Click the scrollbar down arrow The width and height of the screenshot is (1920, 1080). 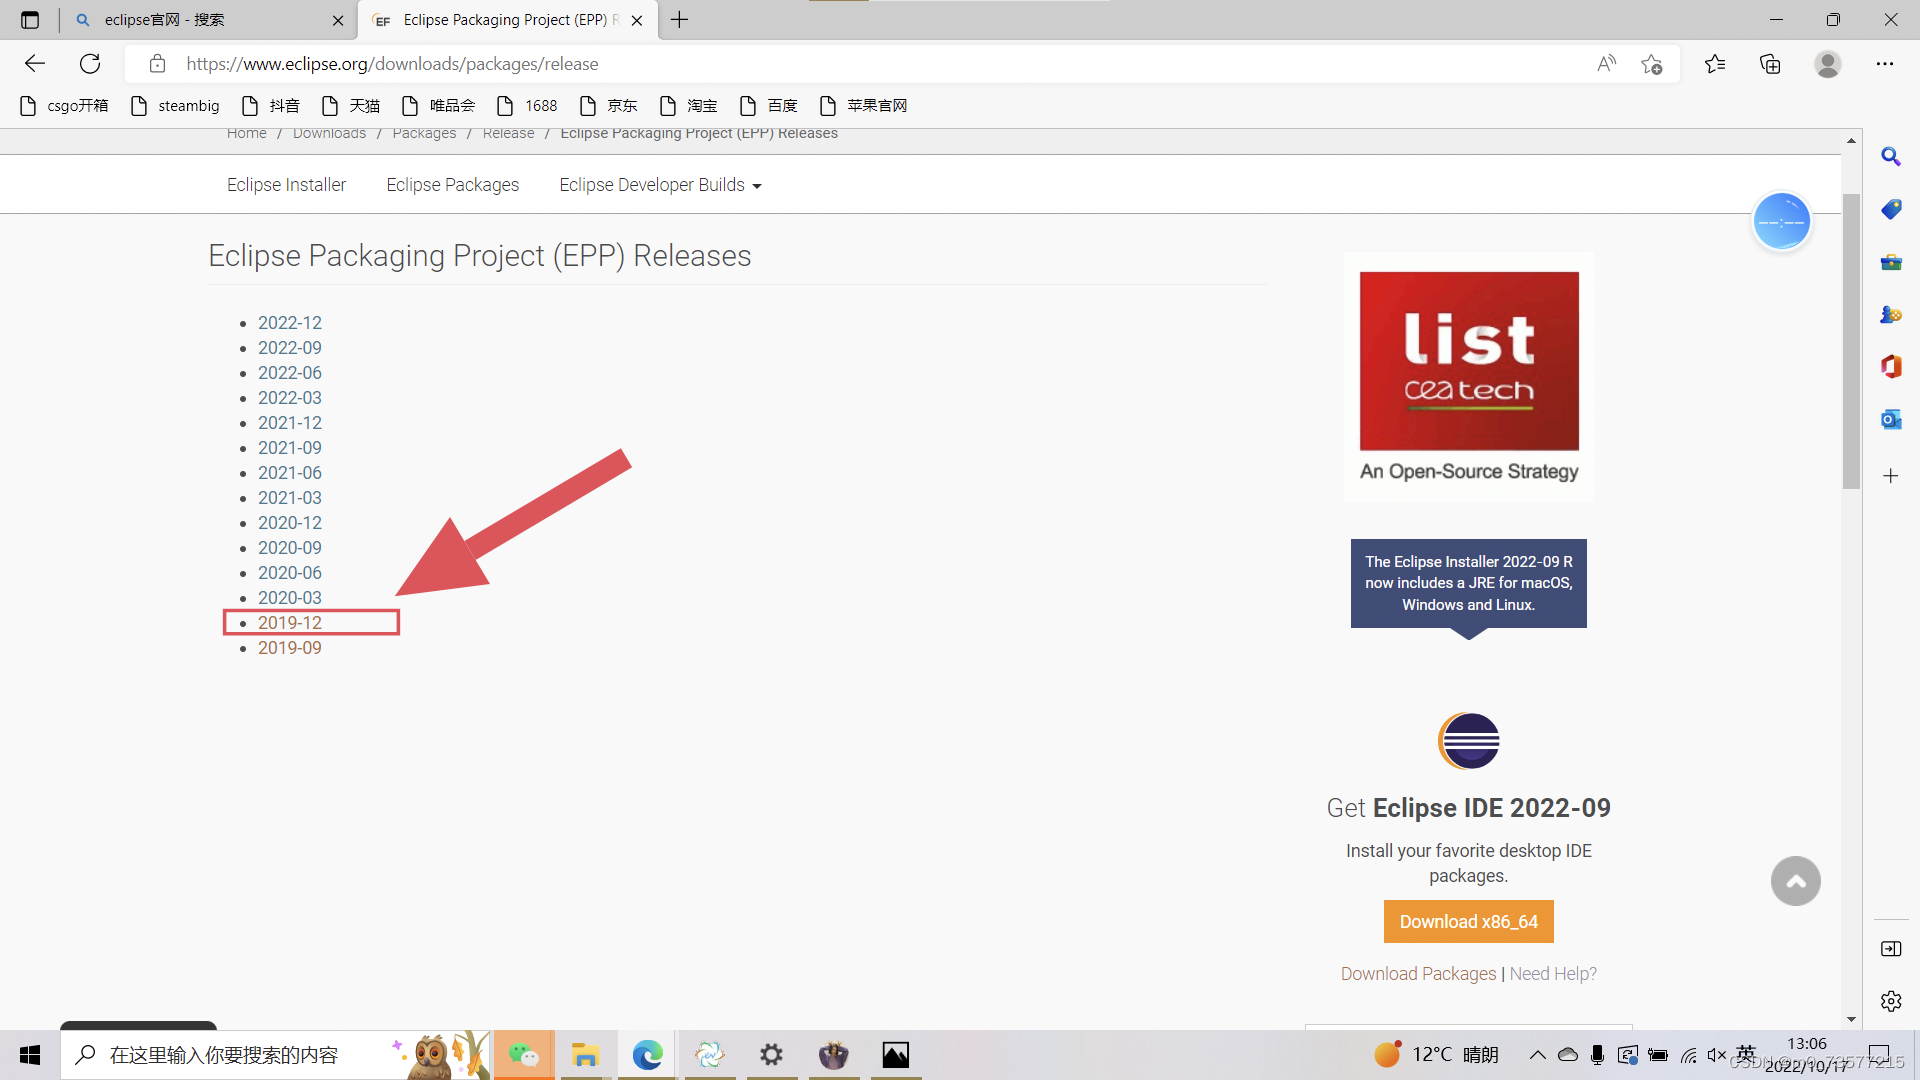[1851, 1019]
